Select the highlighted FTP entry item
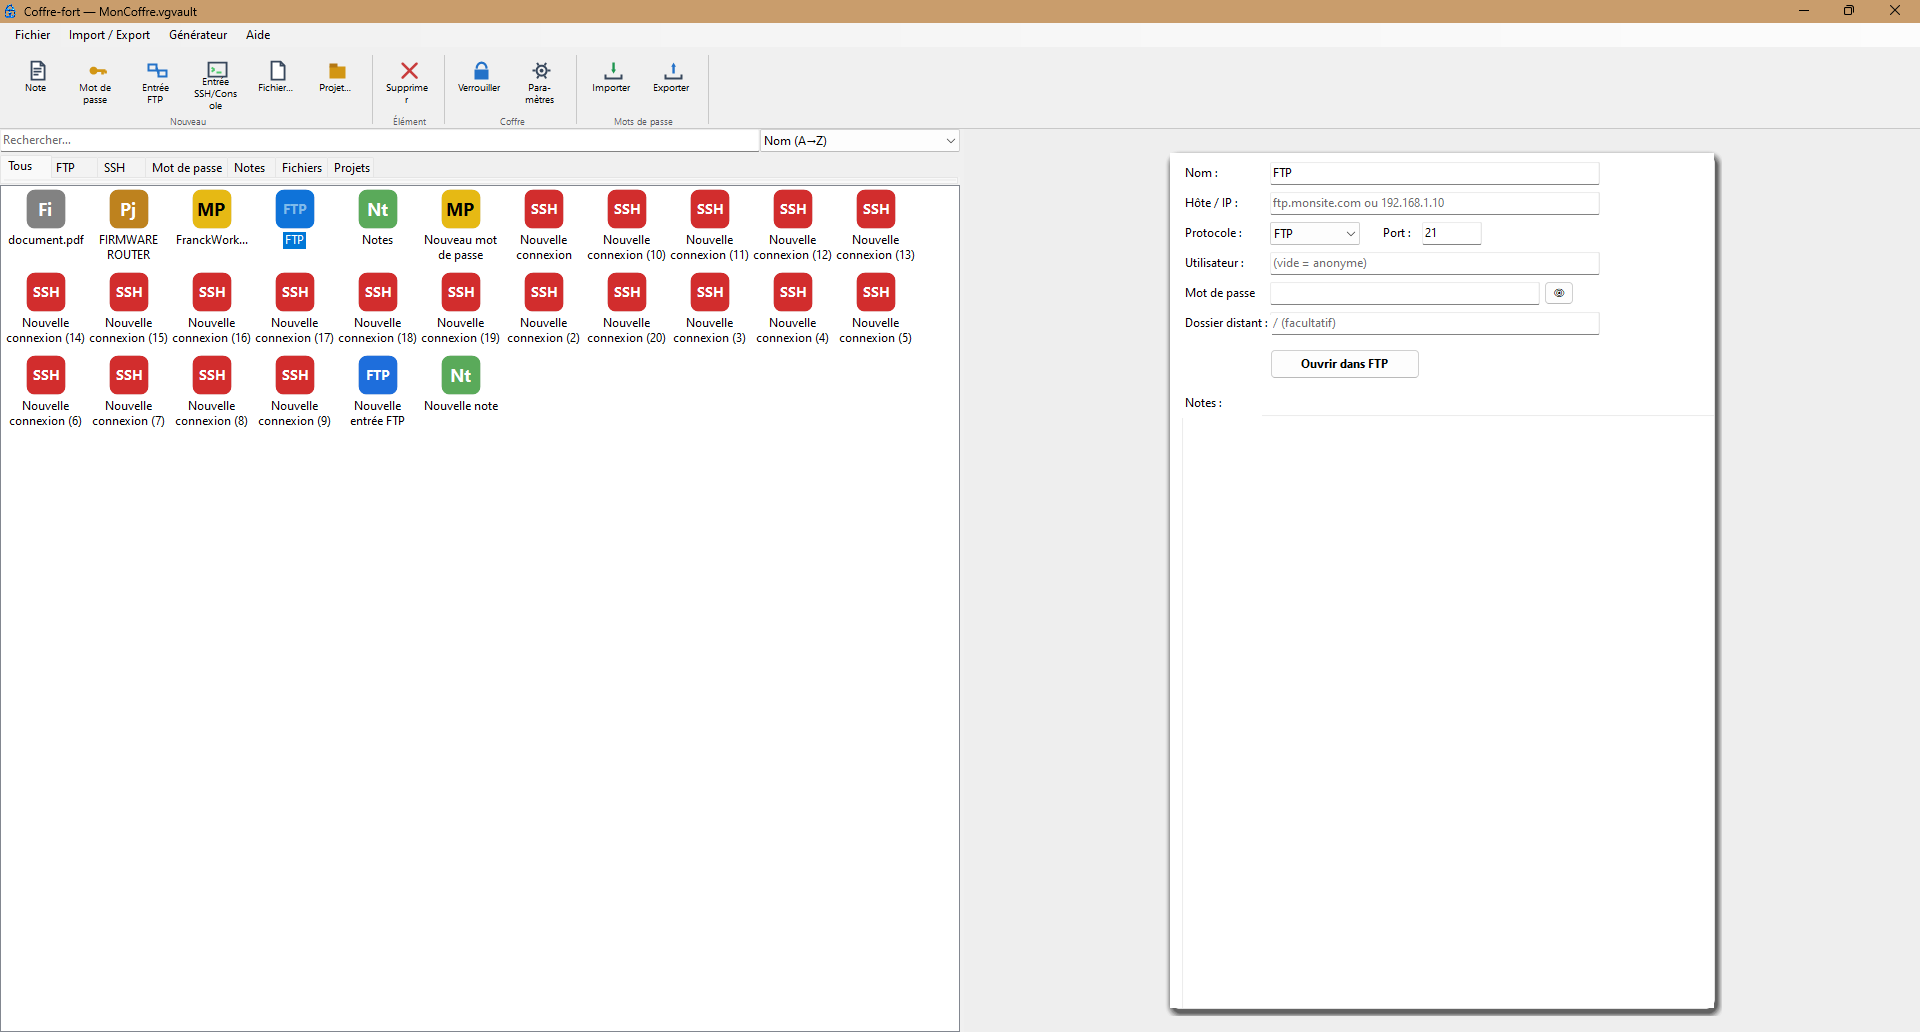 pyautogui.click(x=295, y=219)
